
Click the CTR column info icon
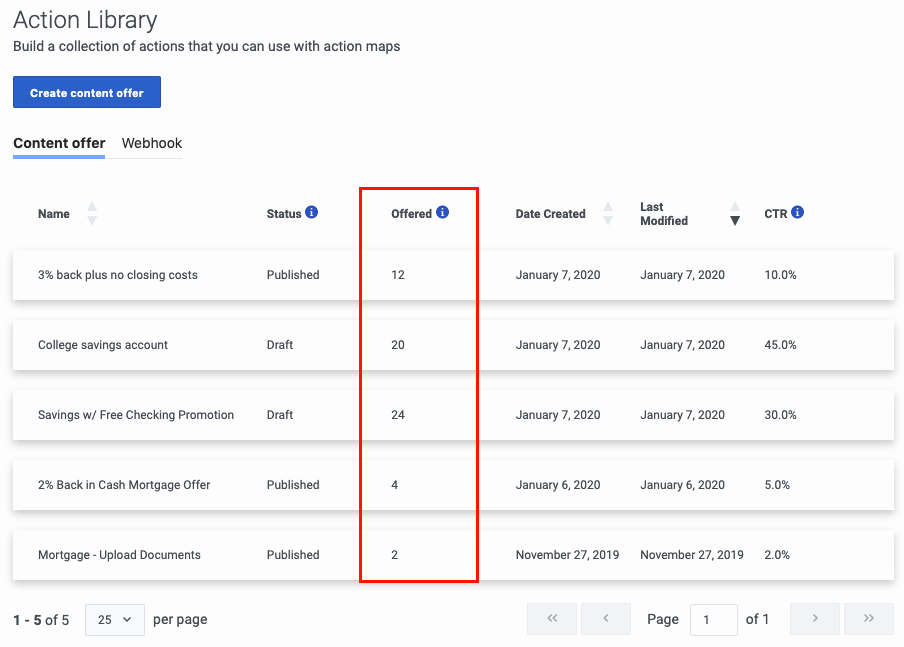coord(797,212)
